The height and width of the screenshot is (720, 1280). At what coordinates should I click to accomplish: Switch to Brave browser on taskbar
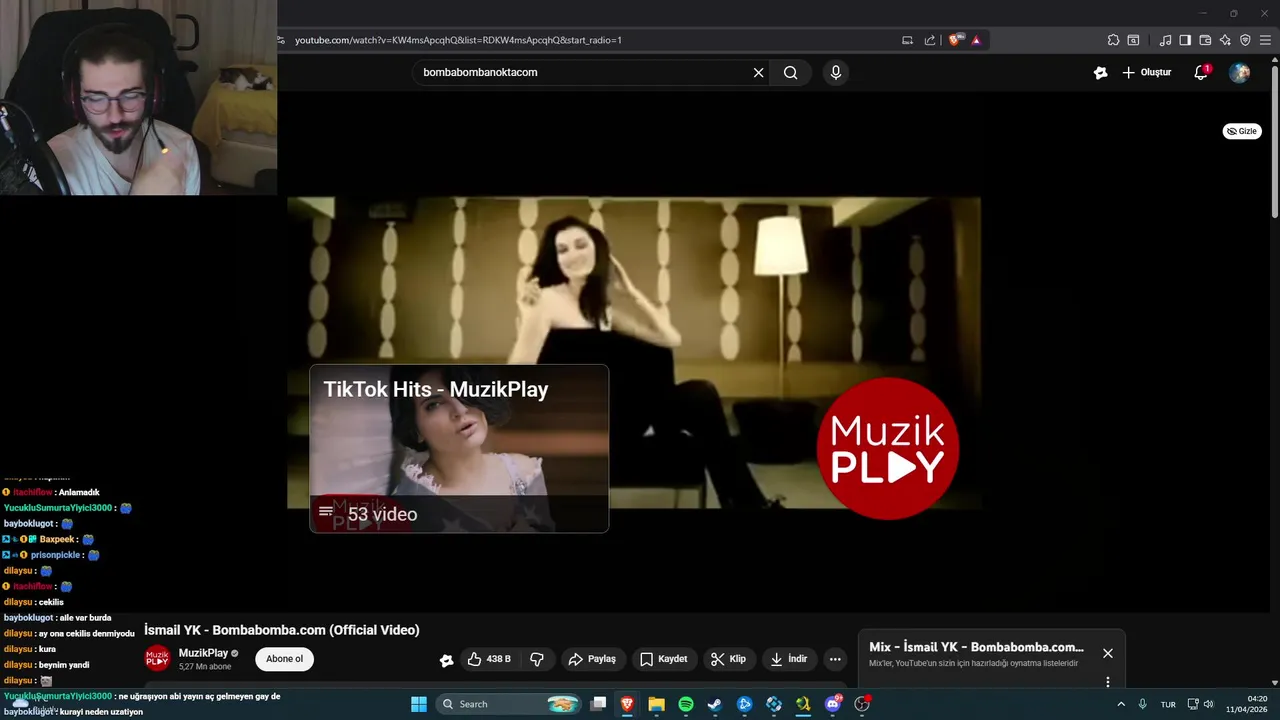[627, 704]
